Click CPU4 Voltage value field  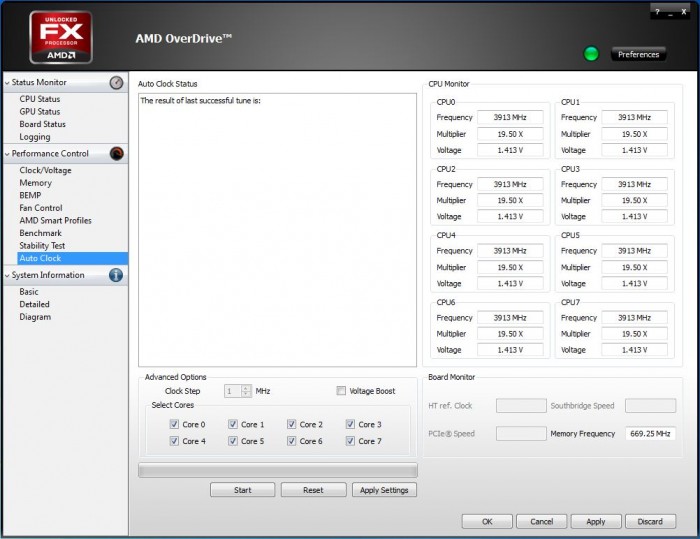510,284
